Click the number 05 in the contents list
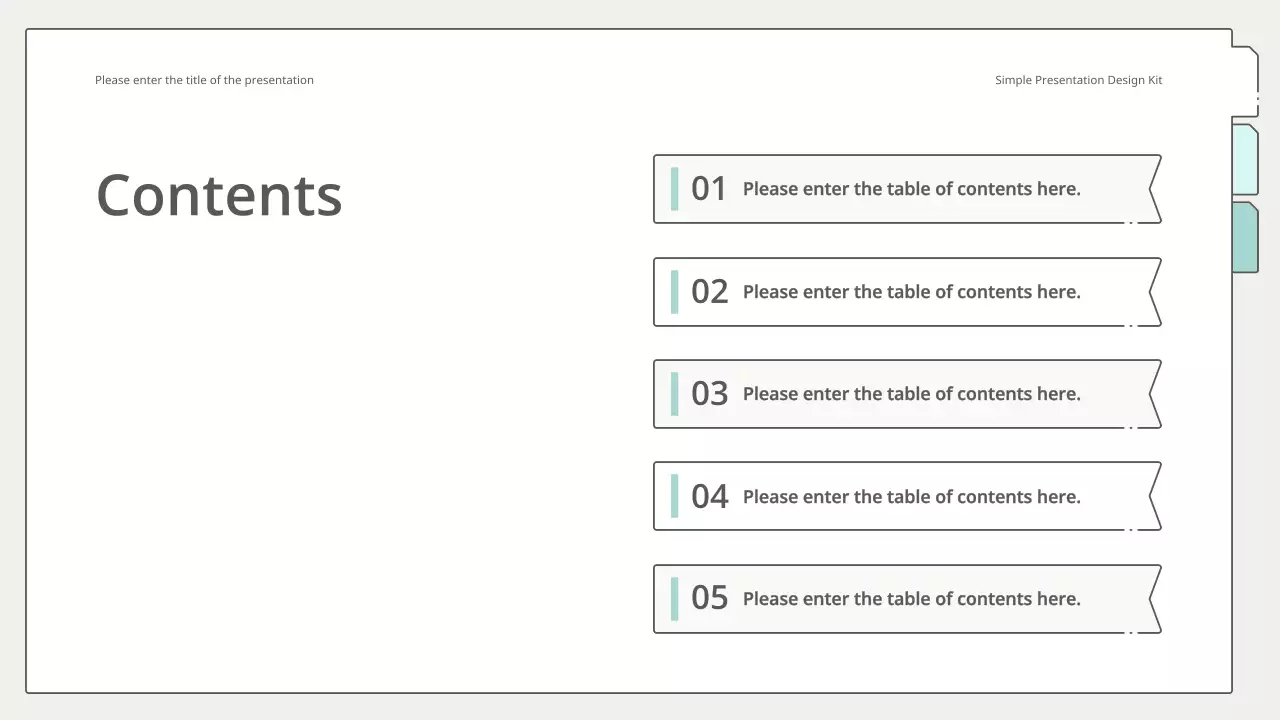 click(x=709, y=599)
